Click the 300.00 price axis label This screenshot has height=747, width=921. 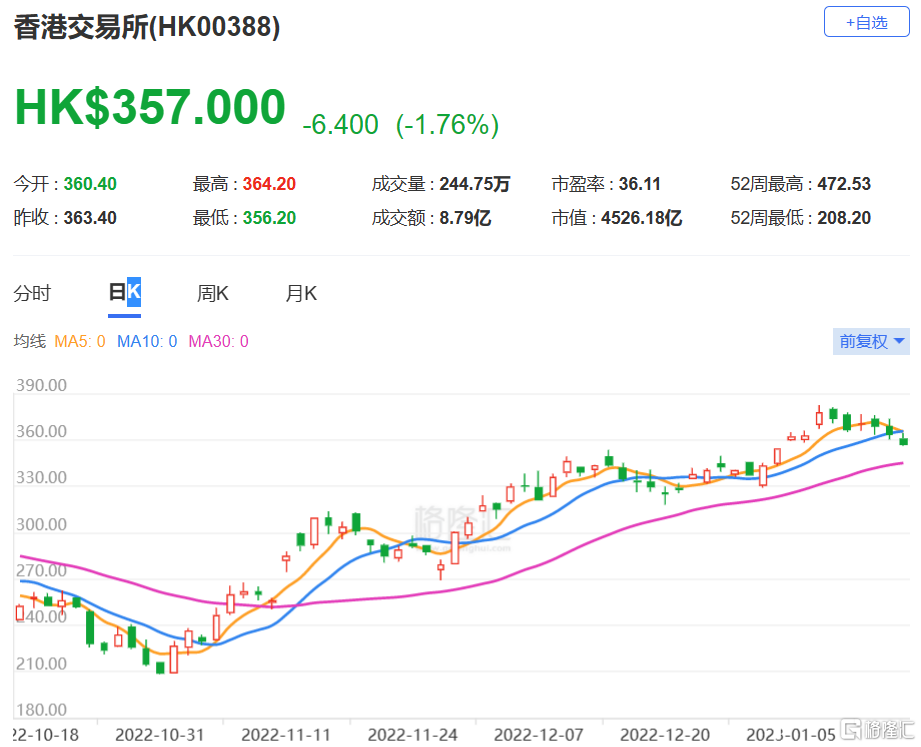(41, 524)
